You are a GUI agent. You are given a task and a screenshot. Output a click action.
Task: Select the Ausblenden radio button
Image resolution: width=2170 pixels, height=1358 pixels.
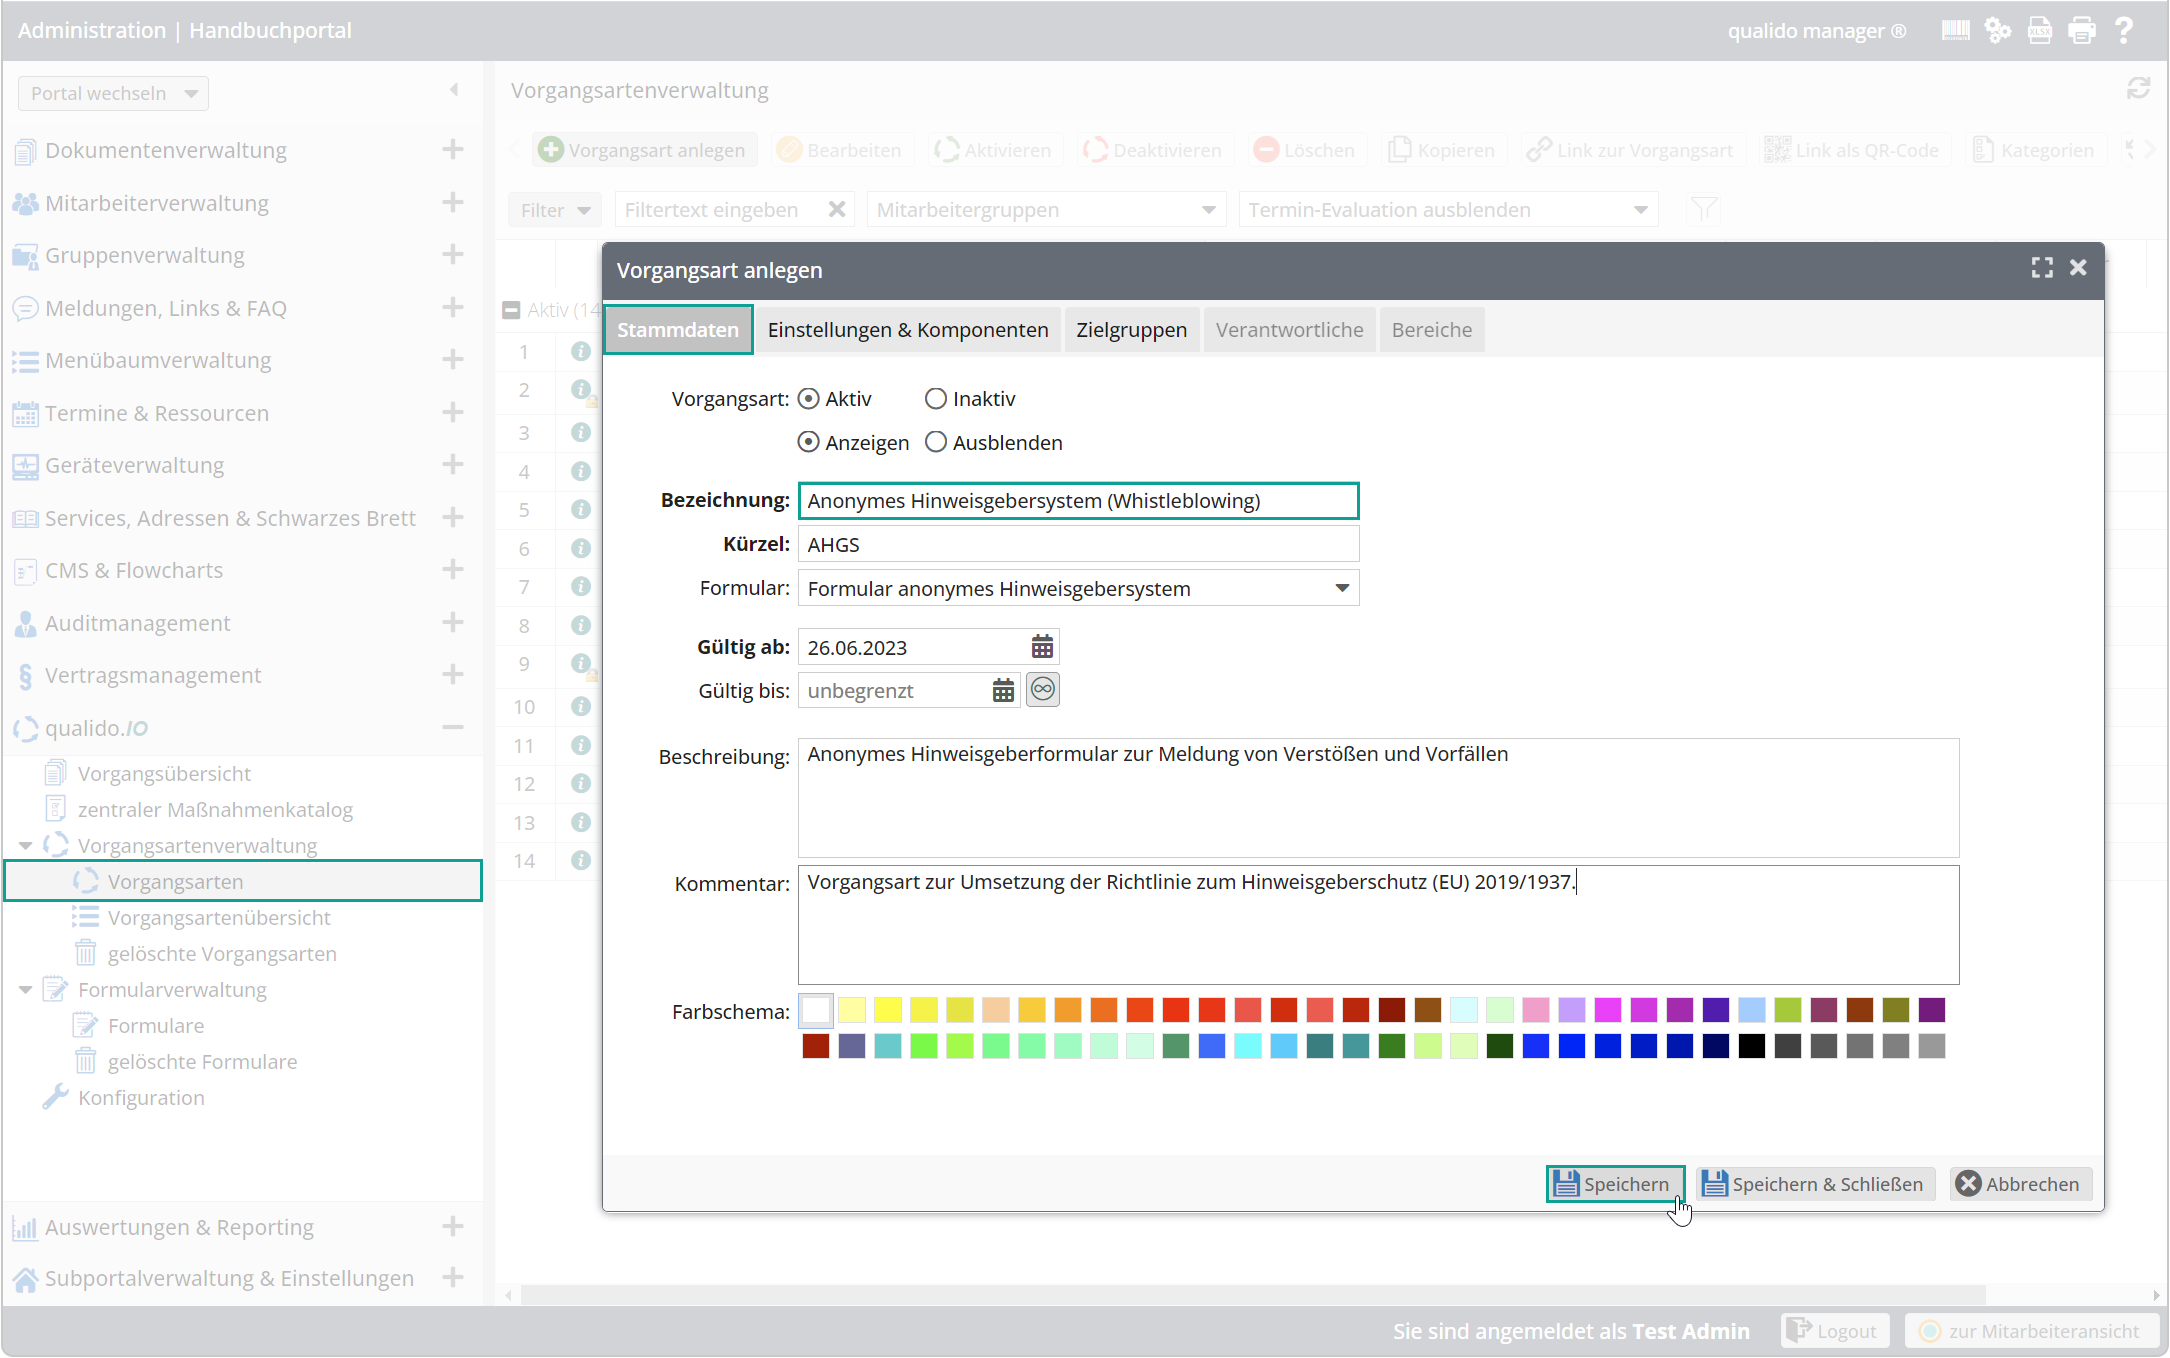click(936, 442)
